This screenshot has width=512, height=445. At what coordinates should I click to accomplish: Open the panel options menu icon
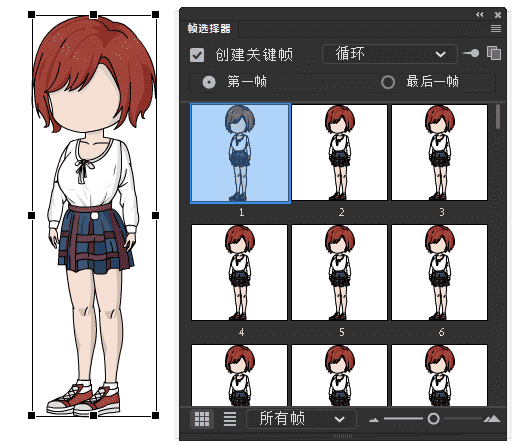click(496, 29)
